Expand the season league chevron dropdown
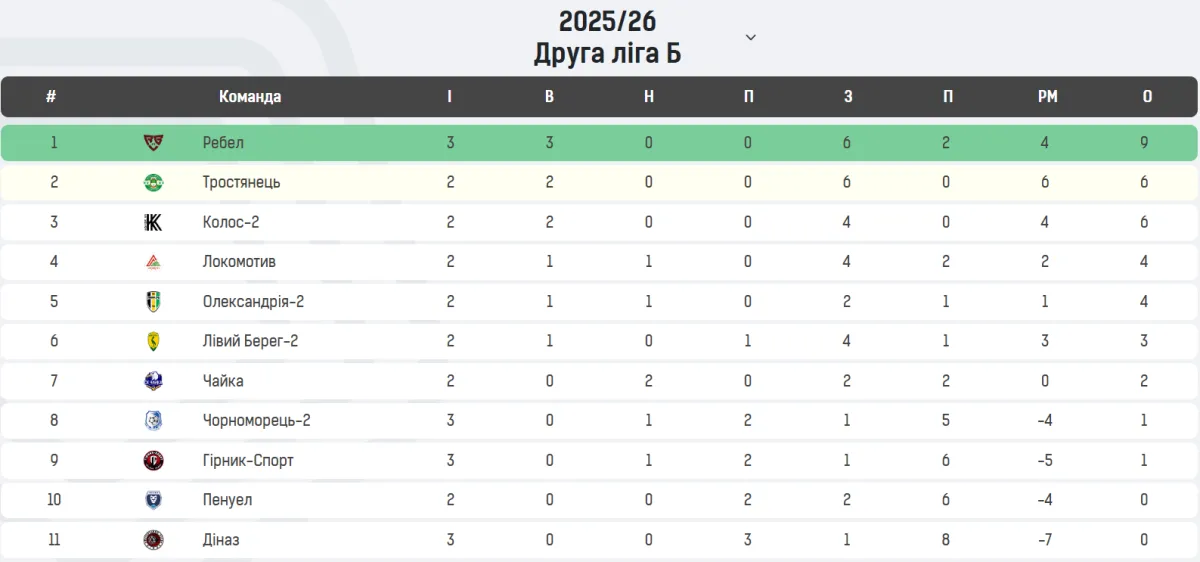Viewport: 1200px width, 562px height. (751, 37)
